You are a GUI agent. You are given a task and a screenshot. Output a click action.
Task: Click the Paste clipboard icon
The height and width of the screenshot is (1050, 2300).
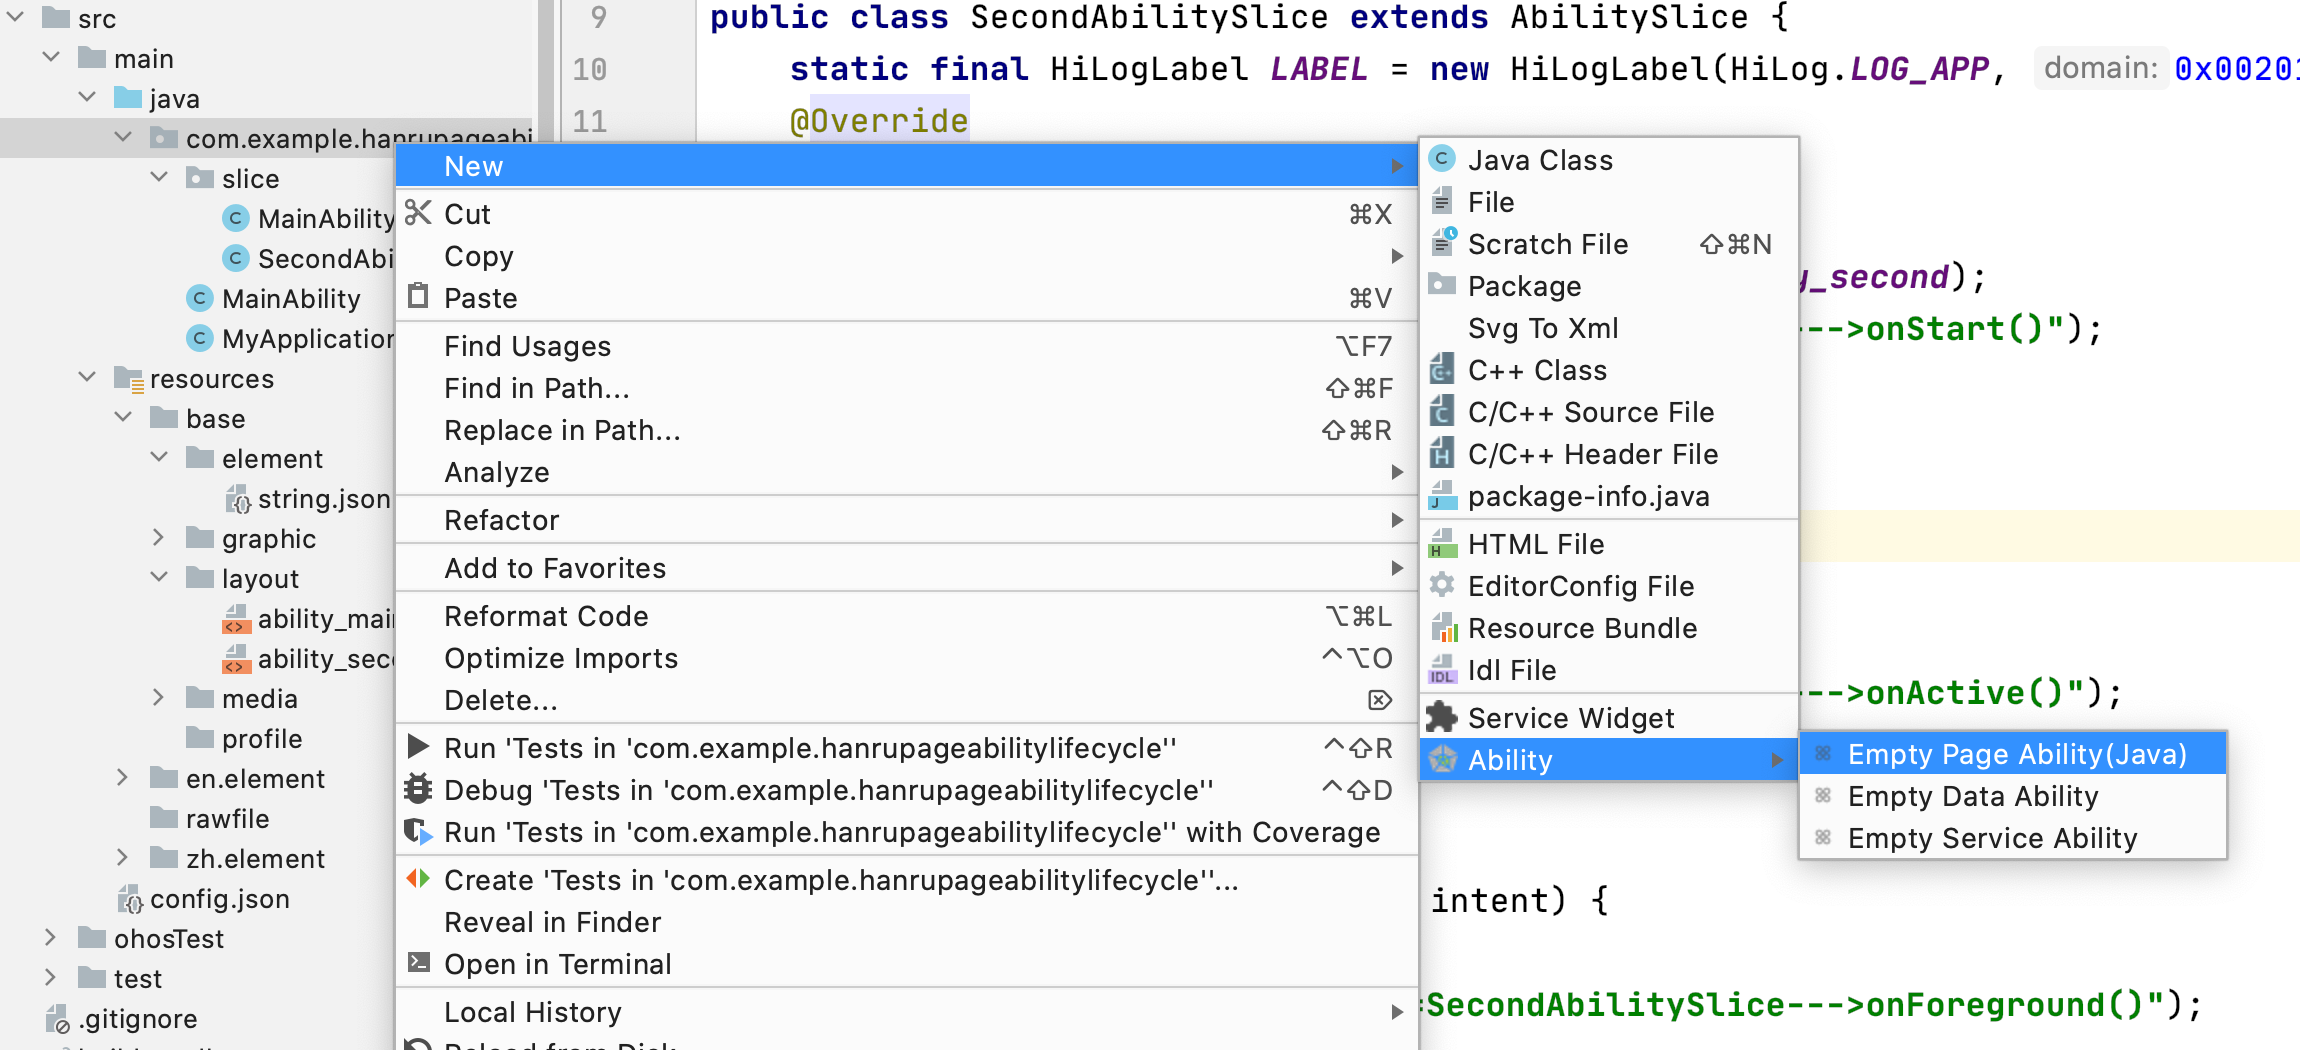point(418,298)
